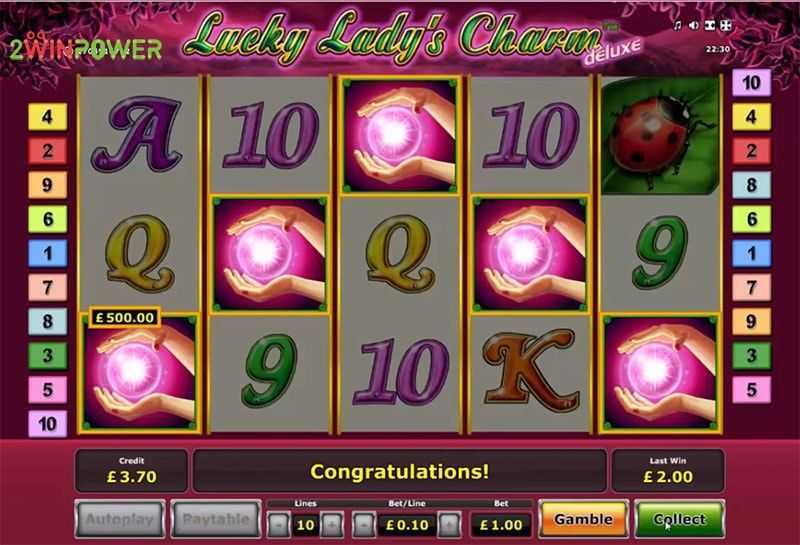
Task: Click the crystal ball in bottom-right reel
Action: pyautogui.click(x=661, y=373)
